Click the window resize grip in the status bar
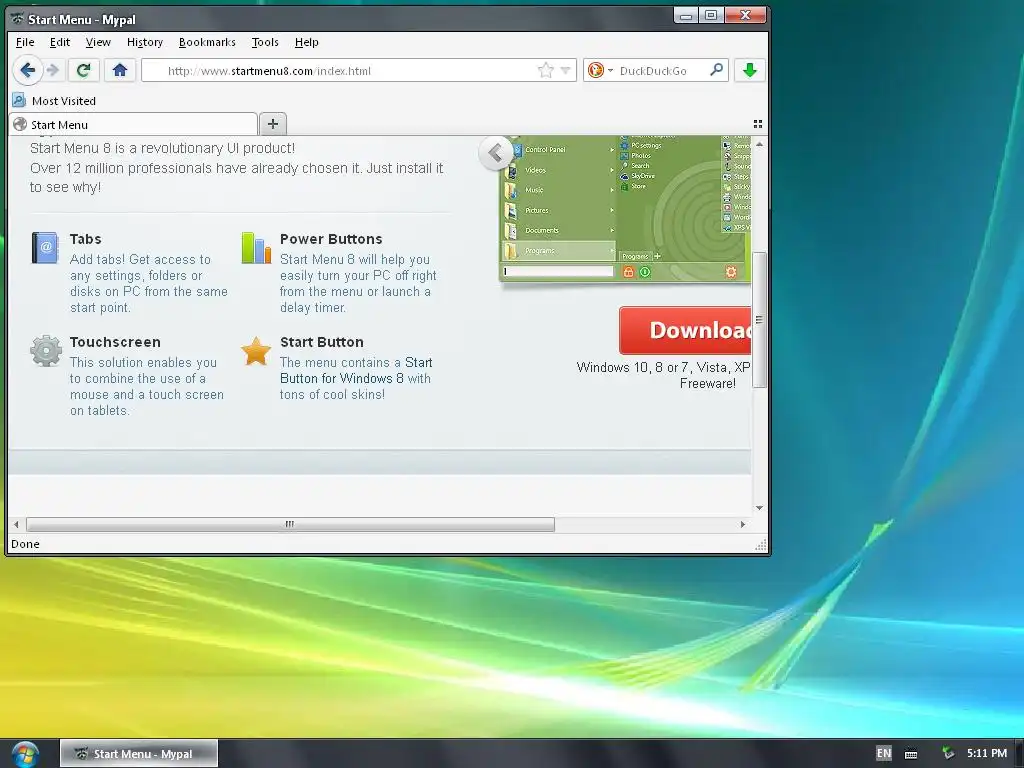Viewport: 1024px width, 768px height. tap(761, 545)
